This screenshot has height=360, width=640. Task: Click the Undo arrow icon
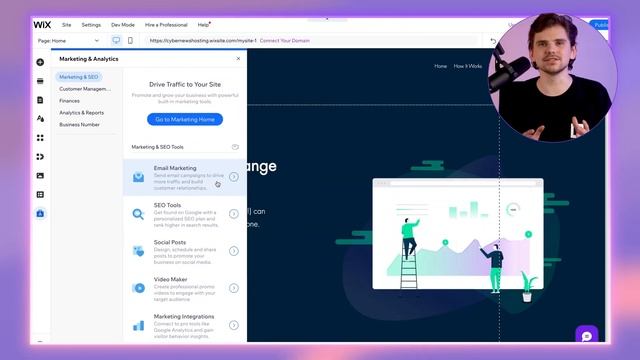493,41
